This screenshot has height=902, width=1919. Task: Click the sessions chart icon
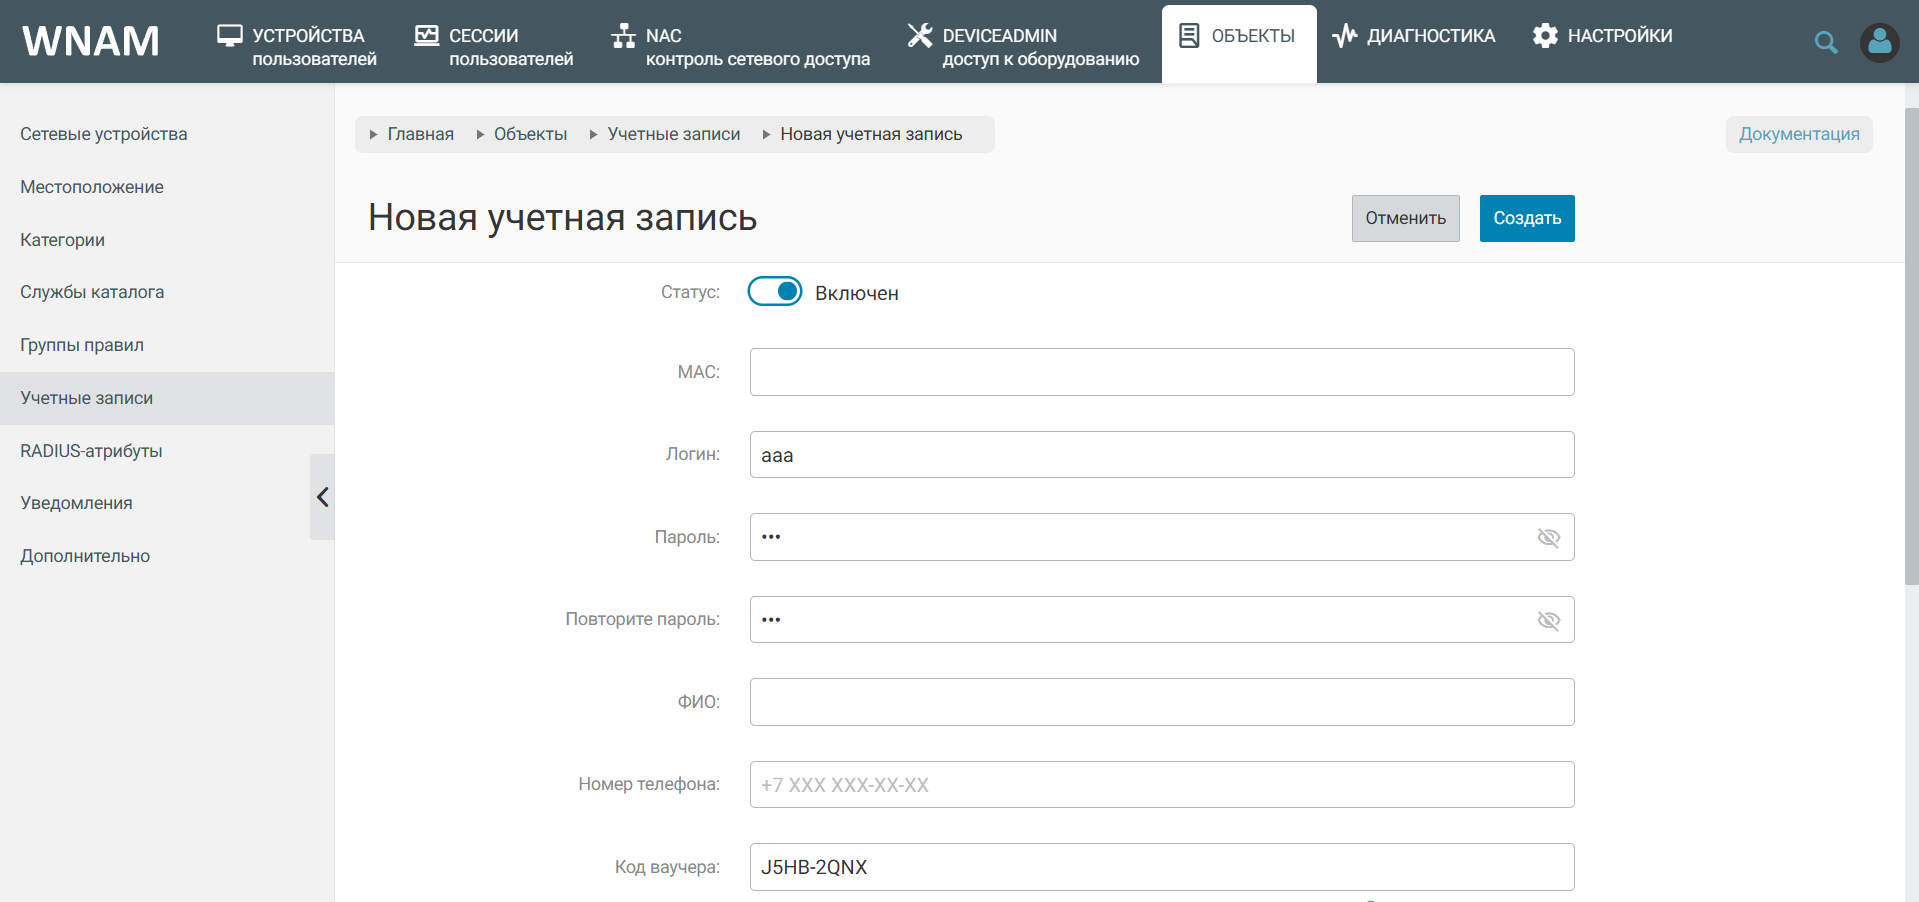click(427, 36)
